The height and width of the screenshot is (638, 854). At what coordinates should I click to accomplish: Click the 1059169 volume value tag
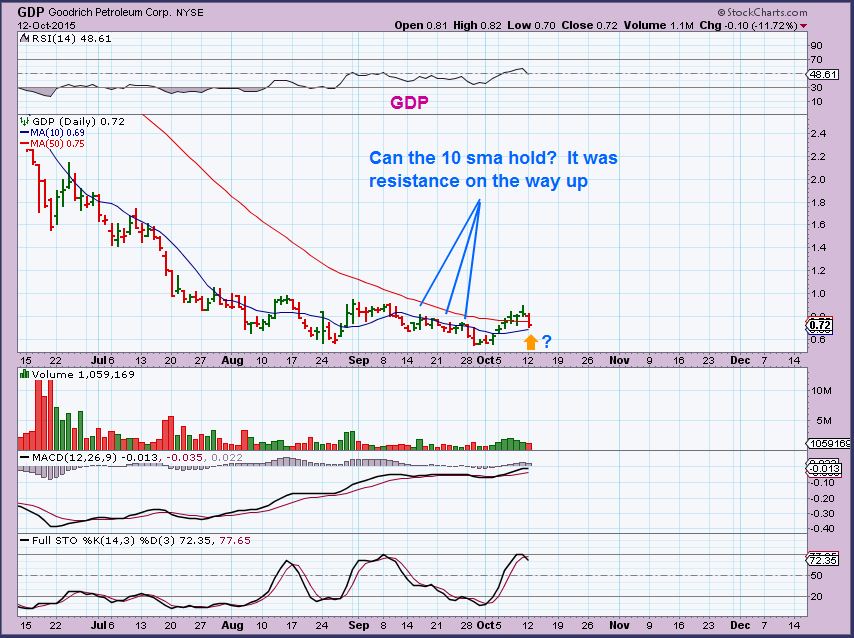[829, 443]
